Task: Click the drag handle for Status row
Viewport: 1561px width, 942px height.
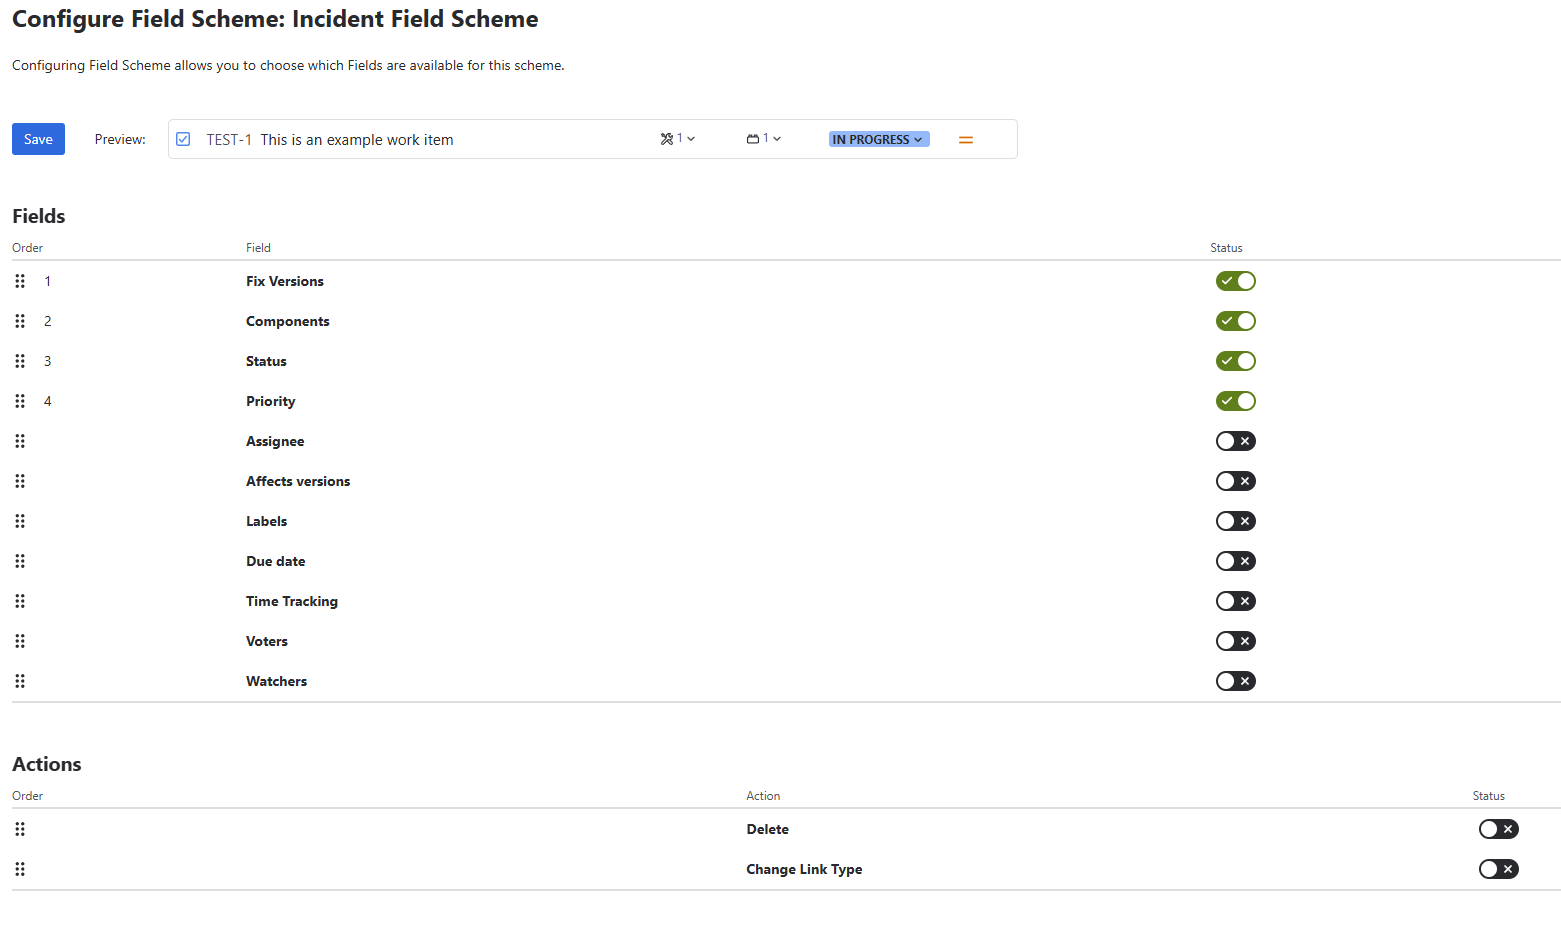Action: coord(20,361)
